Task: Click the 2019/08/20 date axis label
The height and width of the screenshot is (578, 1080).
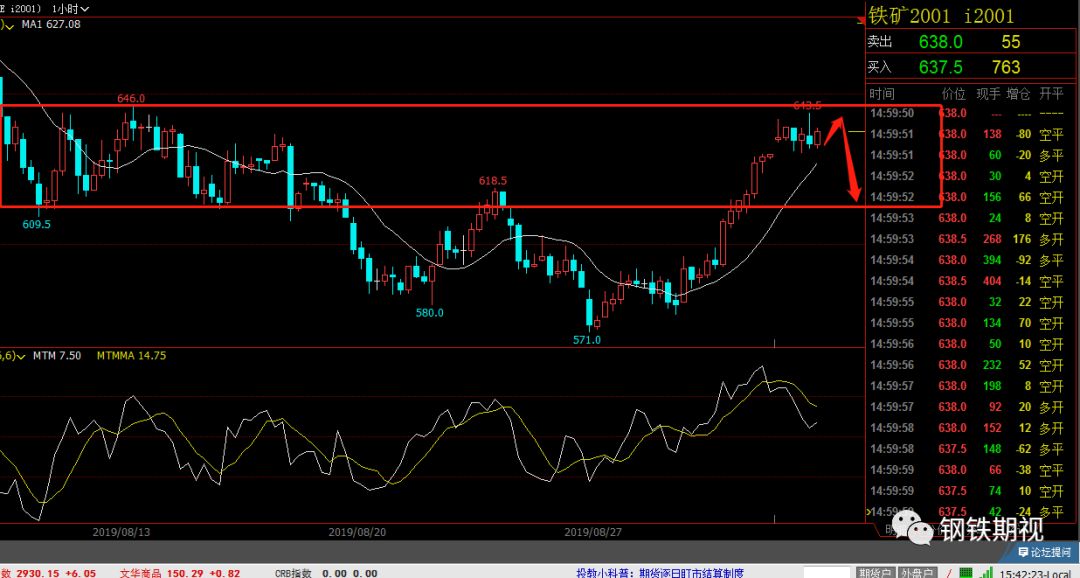Action: click(x=357, y=532)
